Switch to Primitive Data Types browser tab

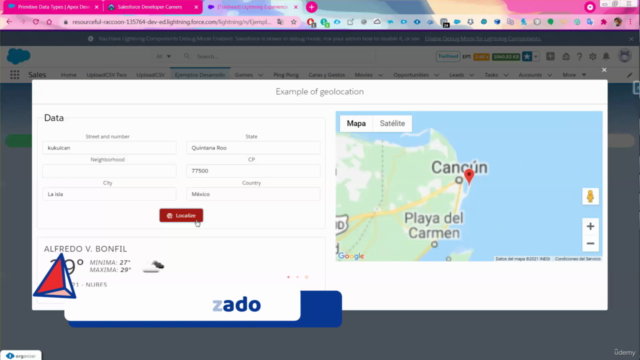(x=53, y=7)
